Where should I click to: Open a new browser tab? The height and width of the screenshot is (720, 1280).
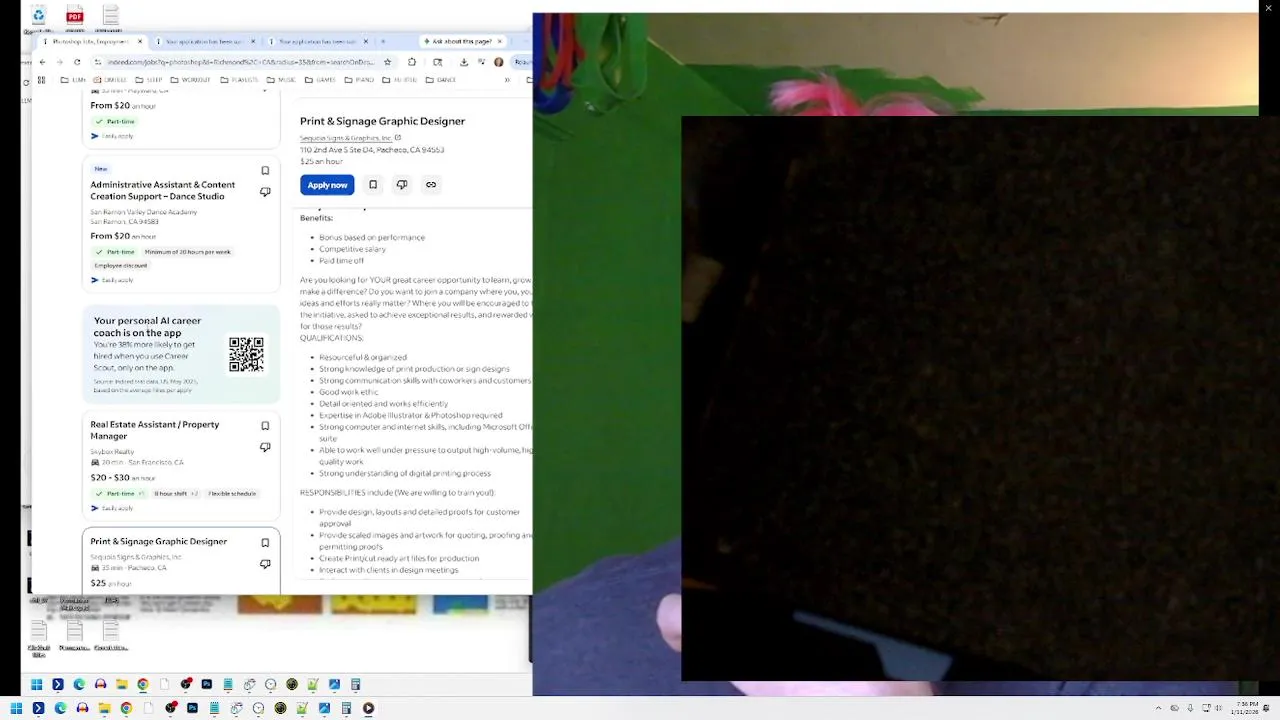383,42
